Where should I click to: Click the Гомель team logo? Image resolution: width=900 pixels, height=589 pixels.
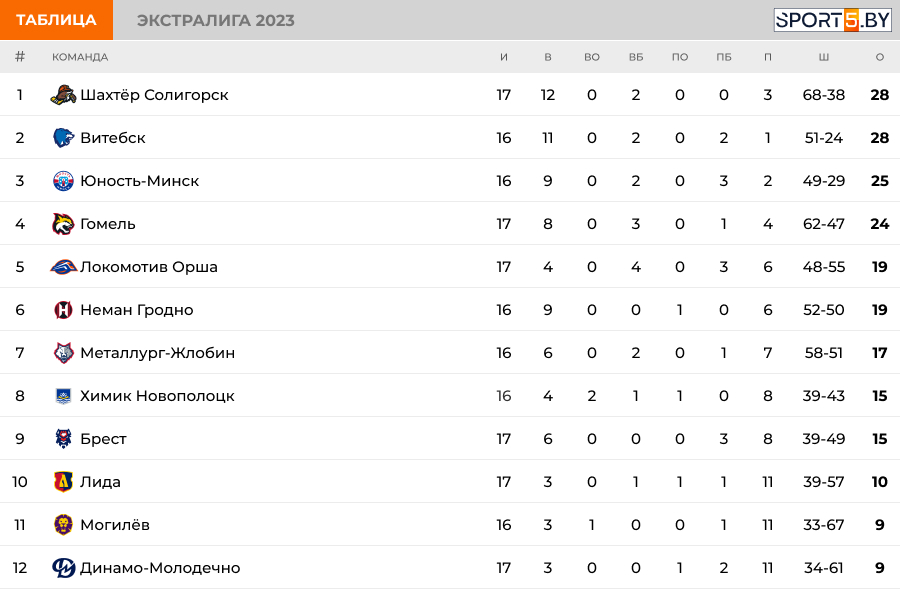[x=63, y=224]
